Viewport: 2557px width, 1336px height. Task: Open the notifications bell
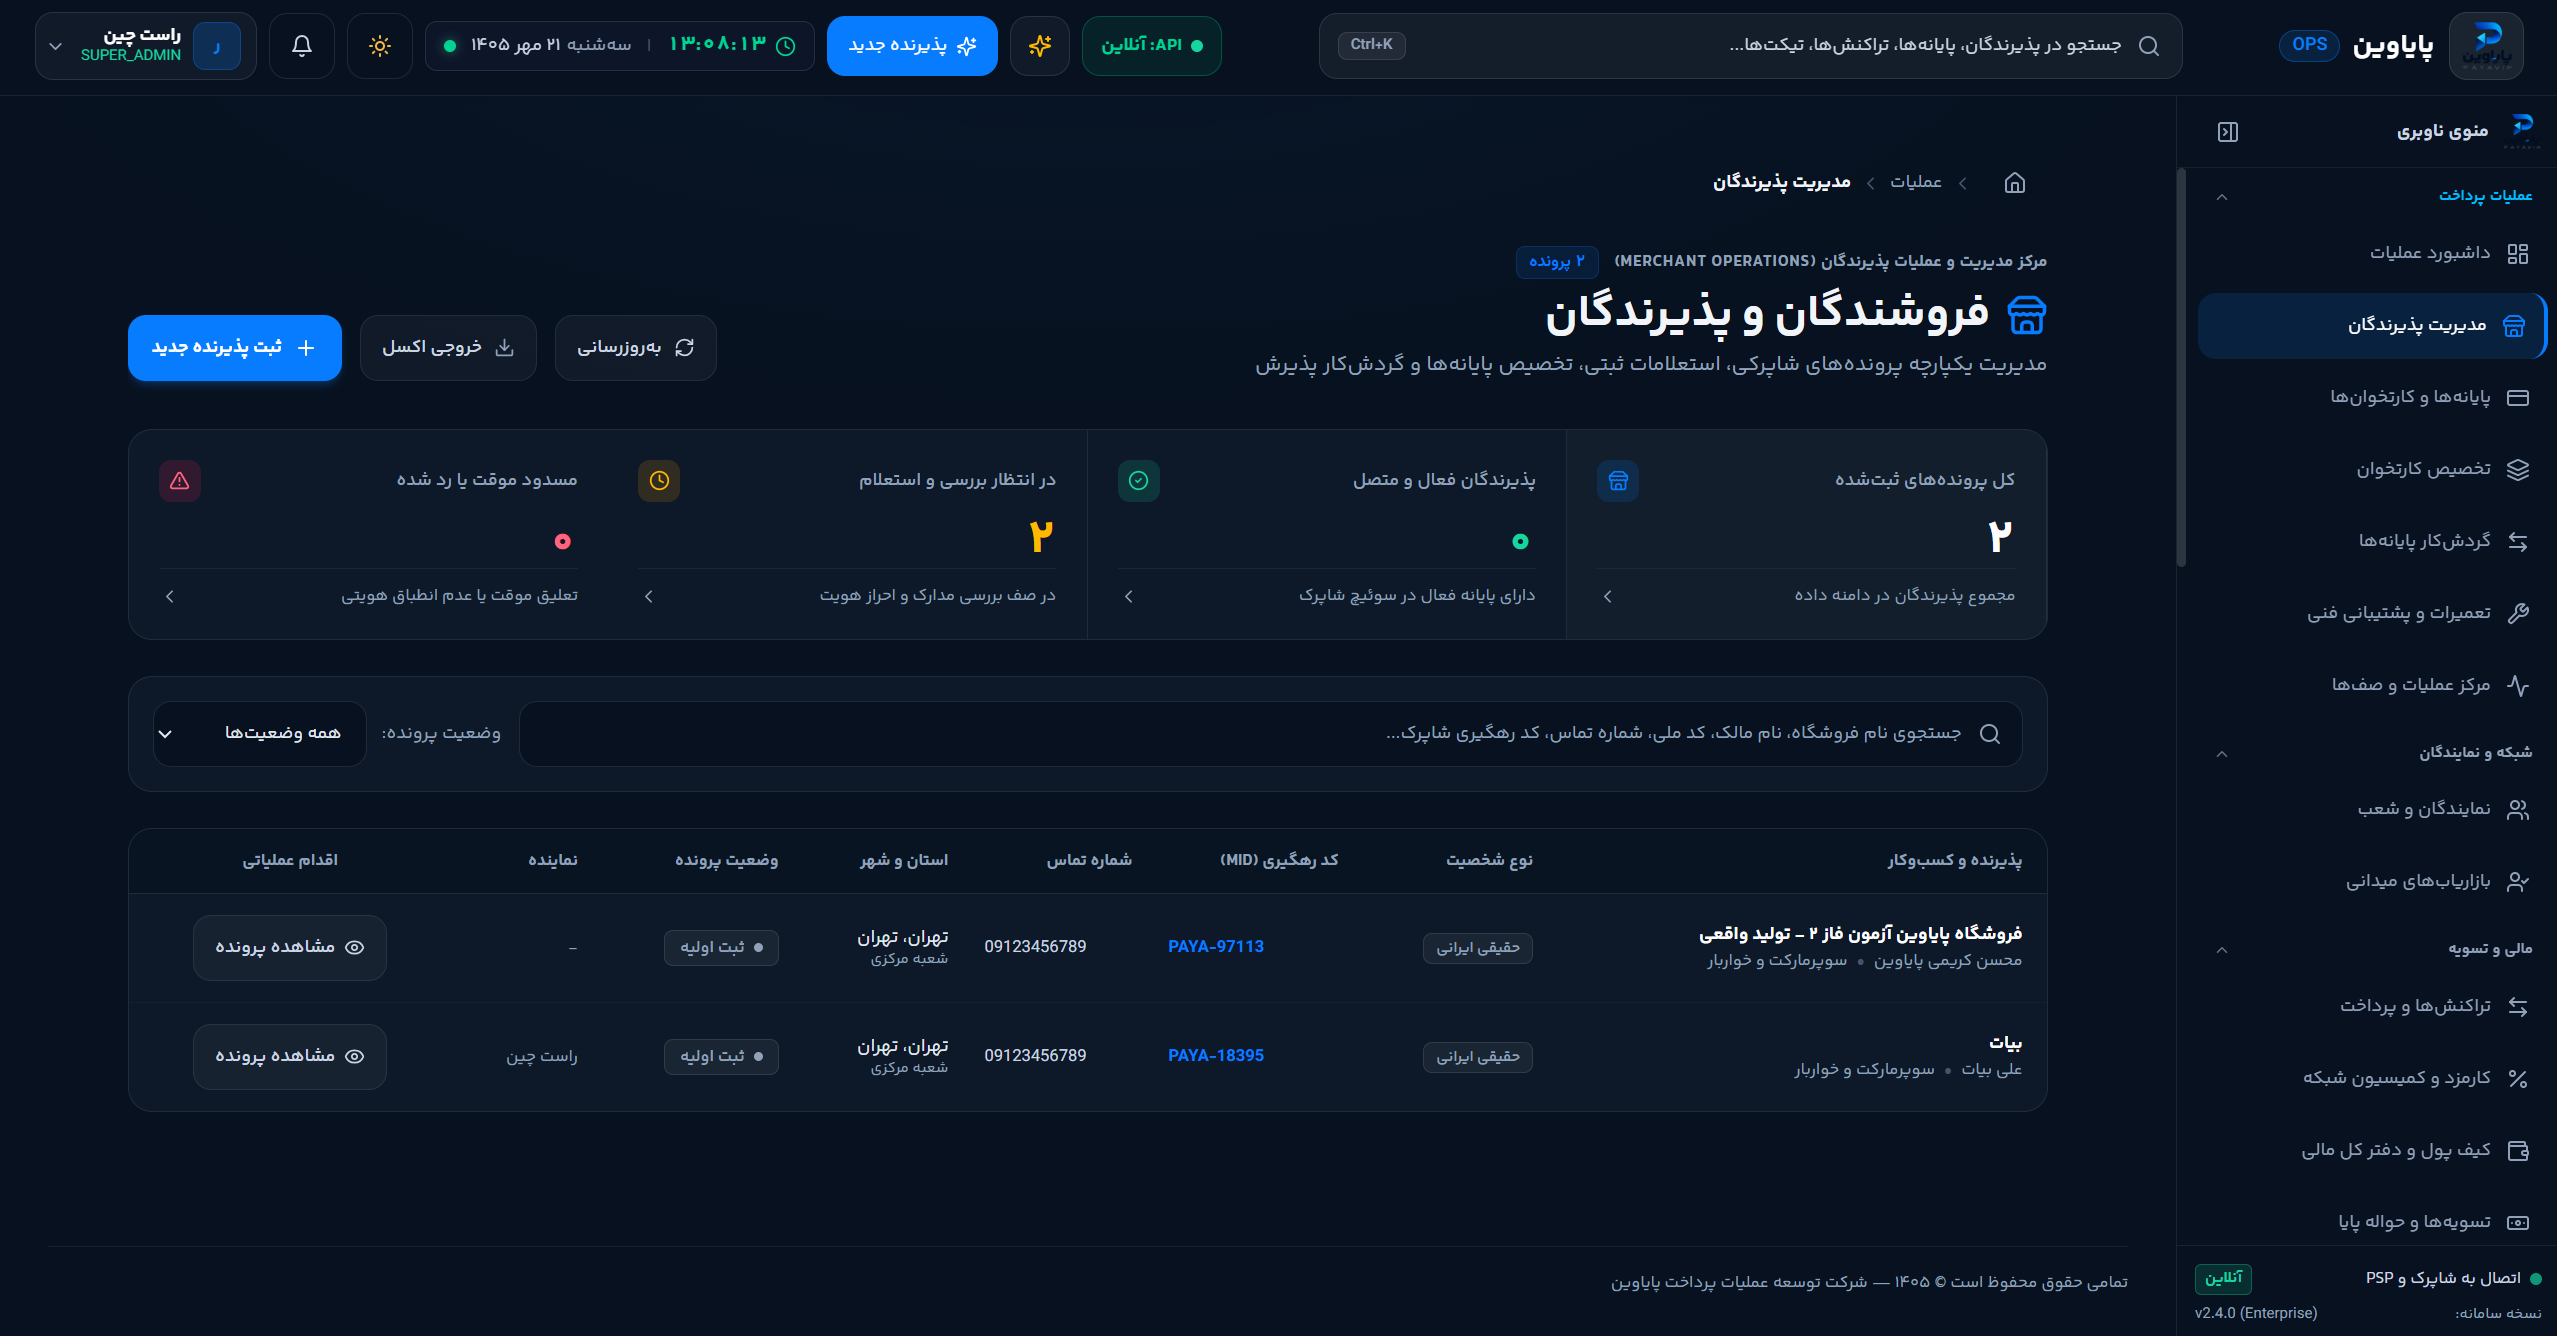pos(302,46)
